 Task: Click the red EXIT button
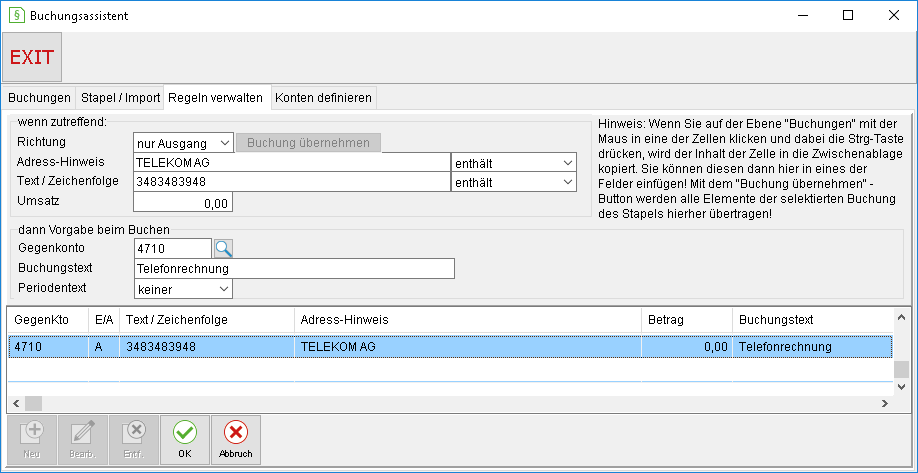tap(32, 57)
